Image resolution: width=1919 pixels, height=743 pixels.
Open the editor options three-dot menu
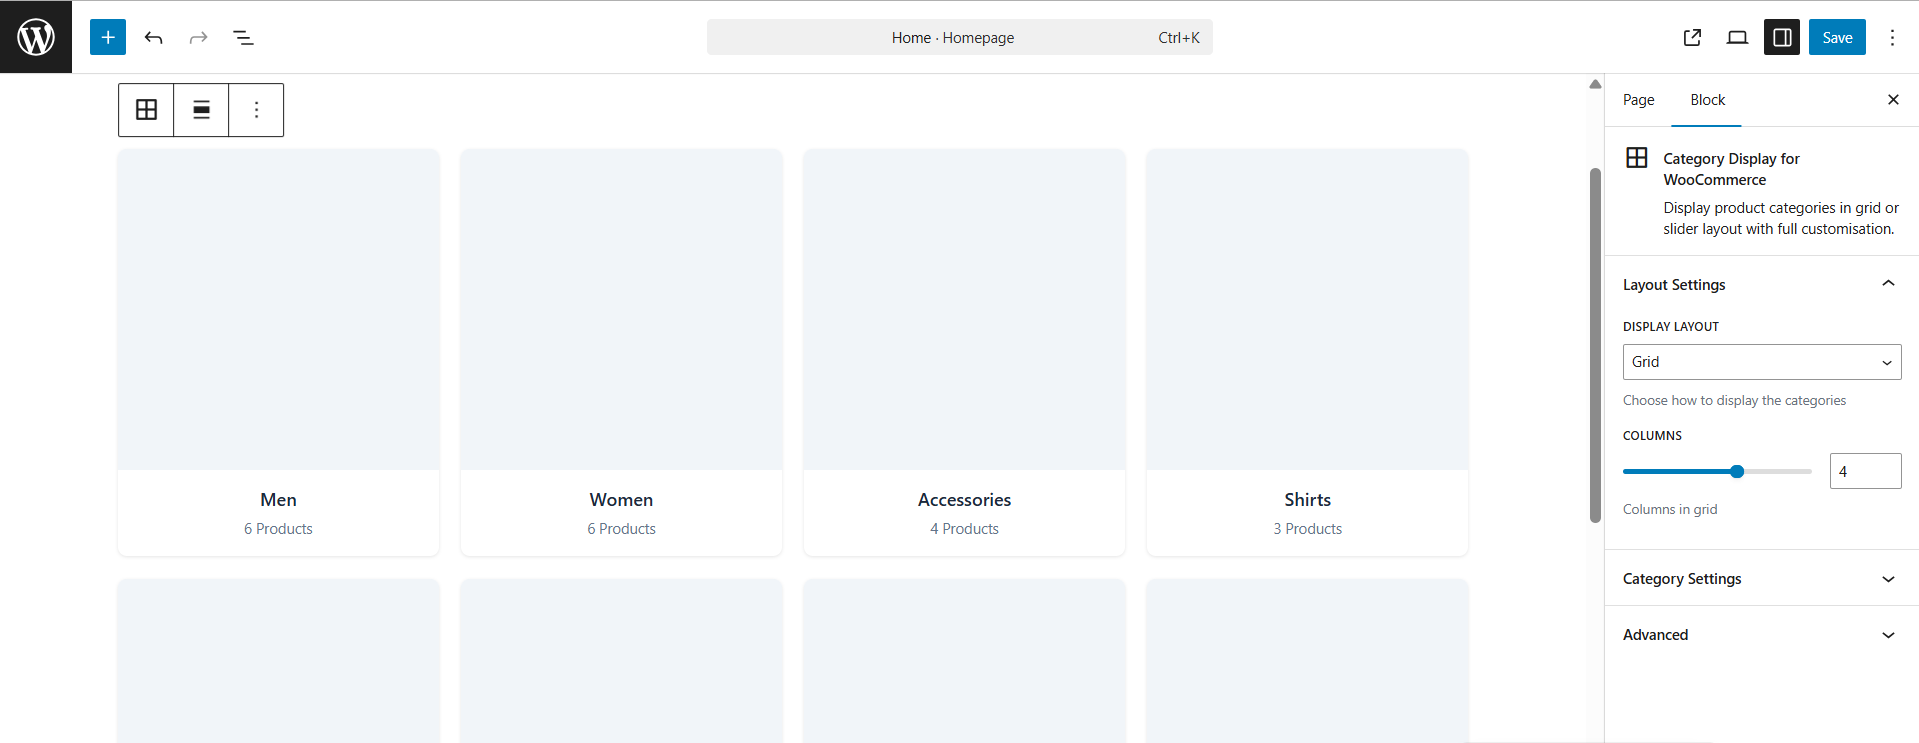pyautogui.click(x=1892, y=37)
